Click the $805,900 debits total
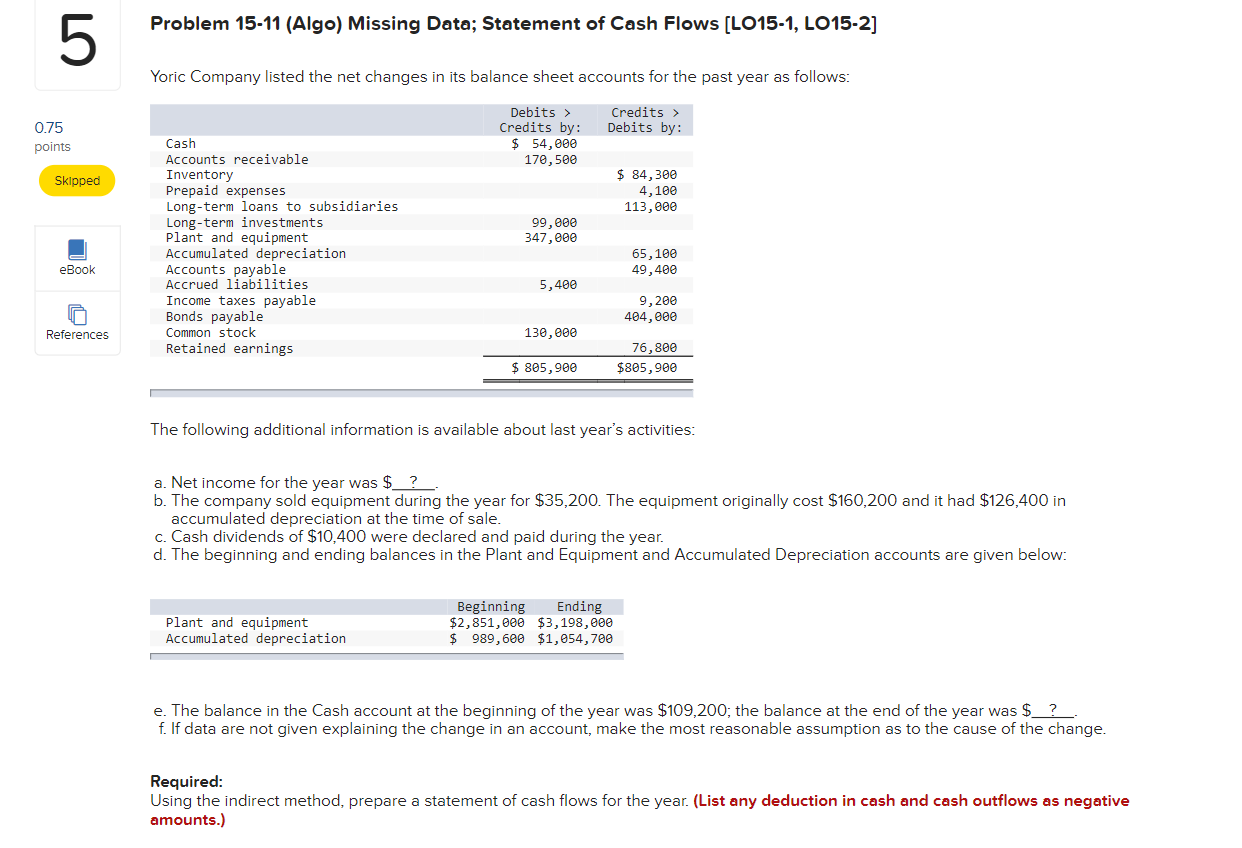The image size is (1242, 848). (x=543, y=367)
